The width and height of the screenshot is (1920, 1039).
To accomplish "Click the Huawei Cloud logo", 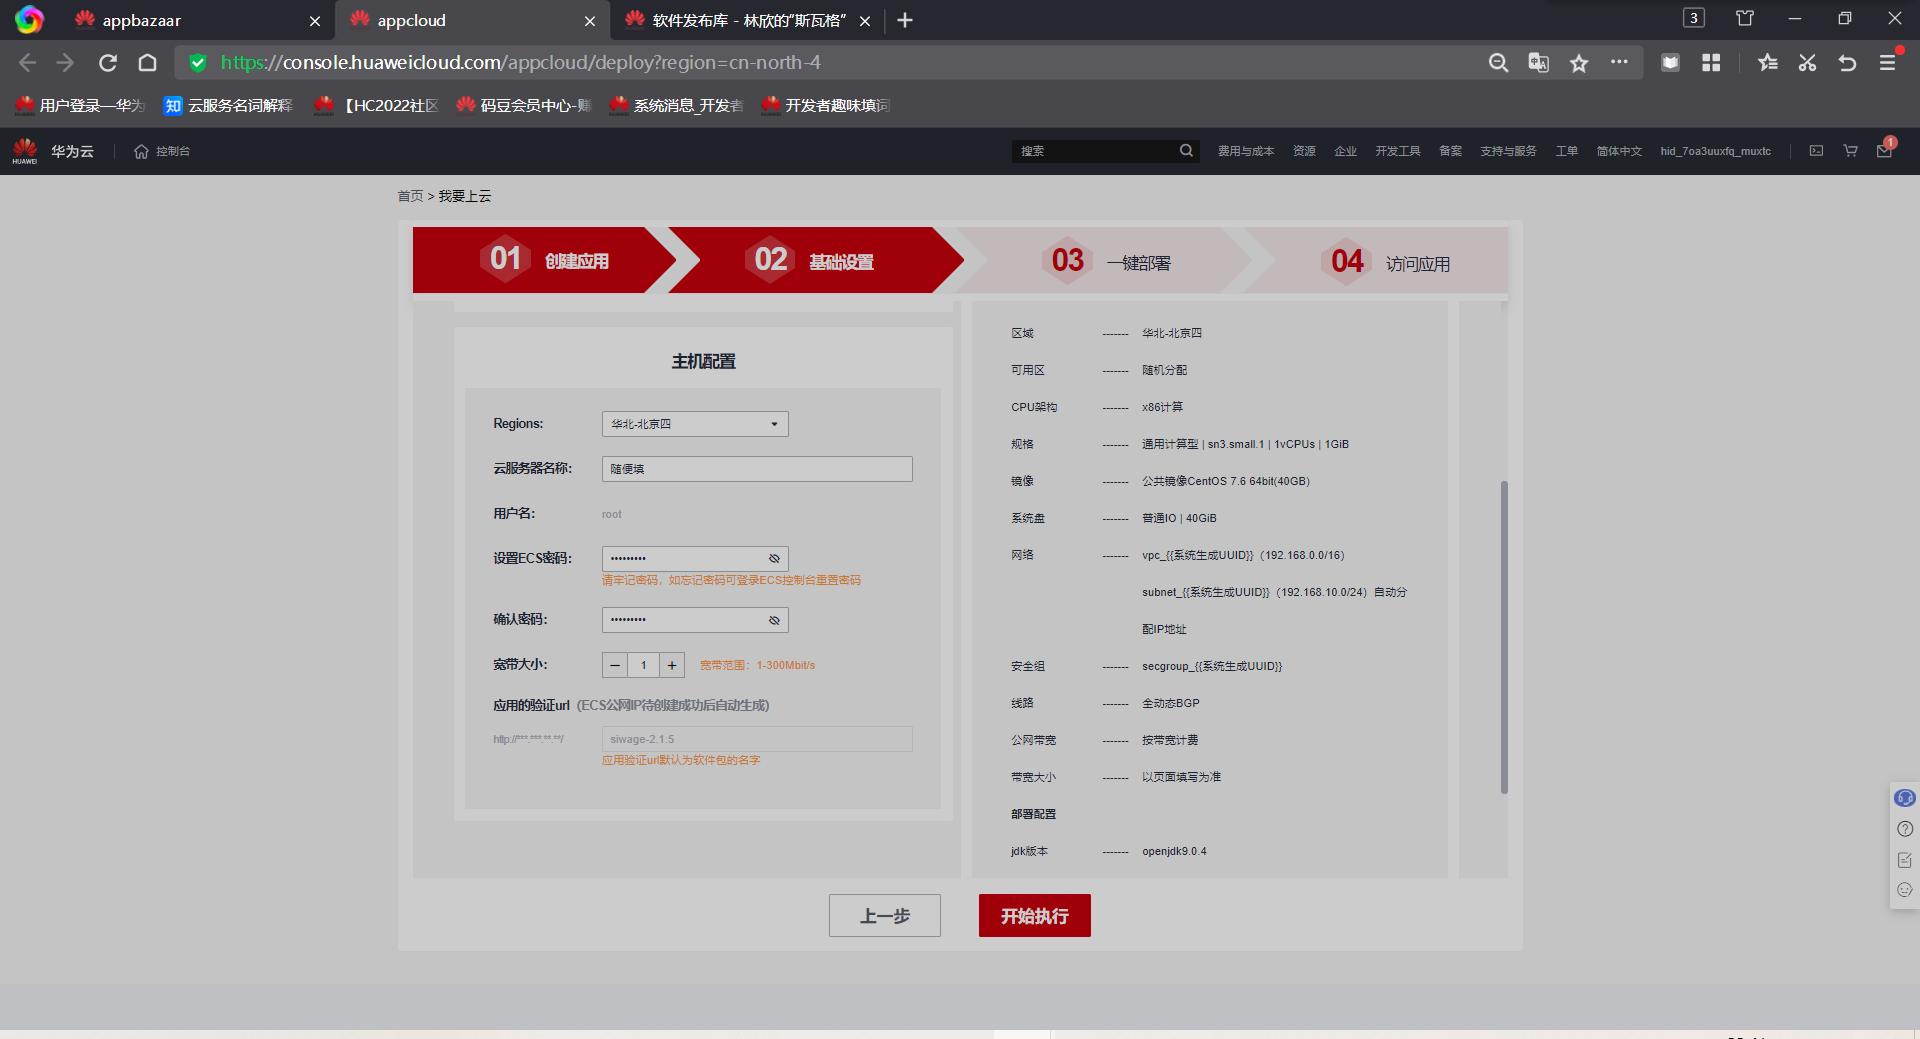I will pyautogui.click(x=25, y=151).
